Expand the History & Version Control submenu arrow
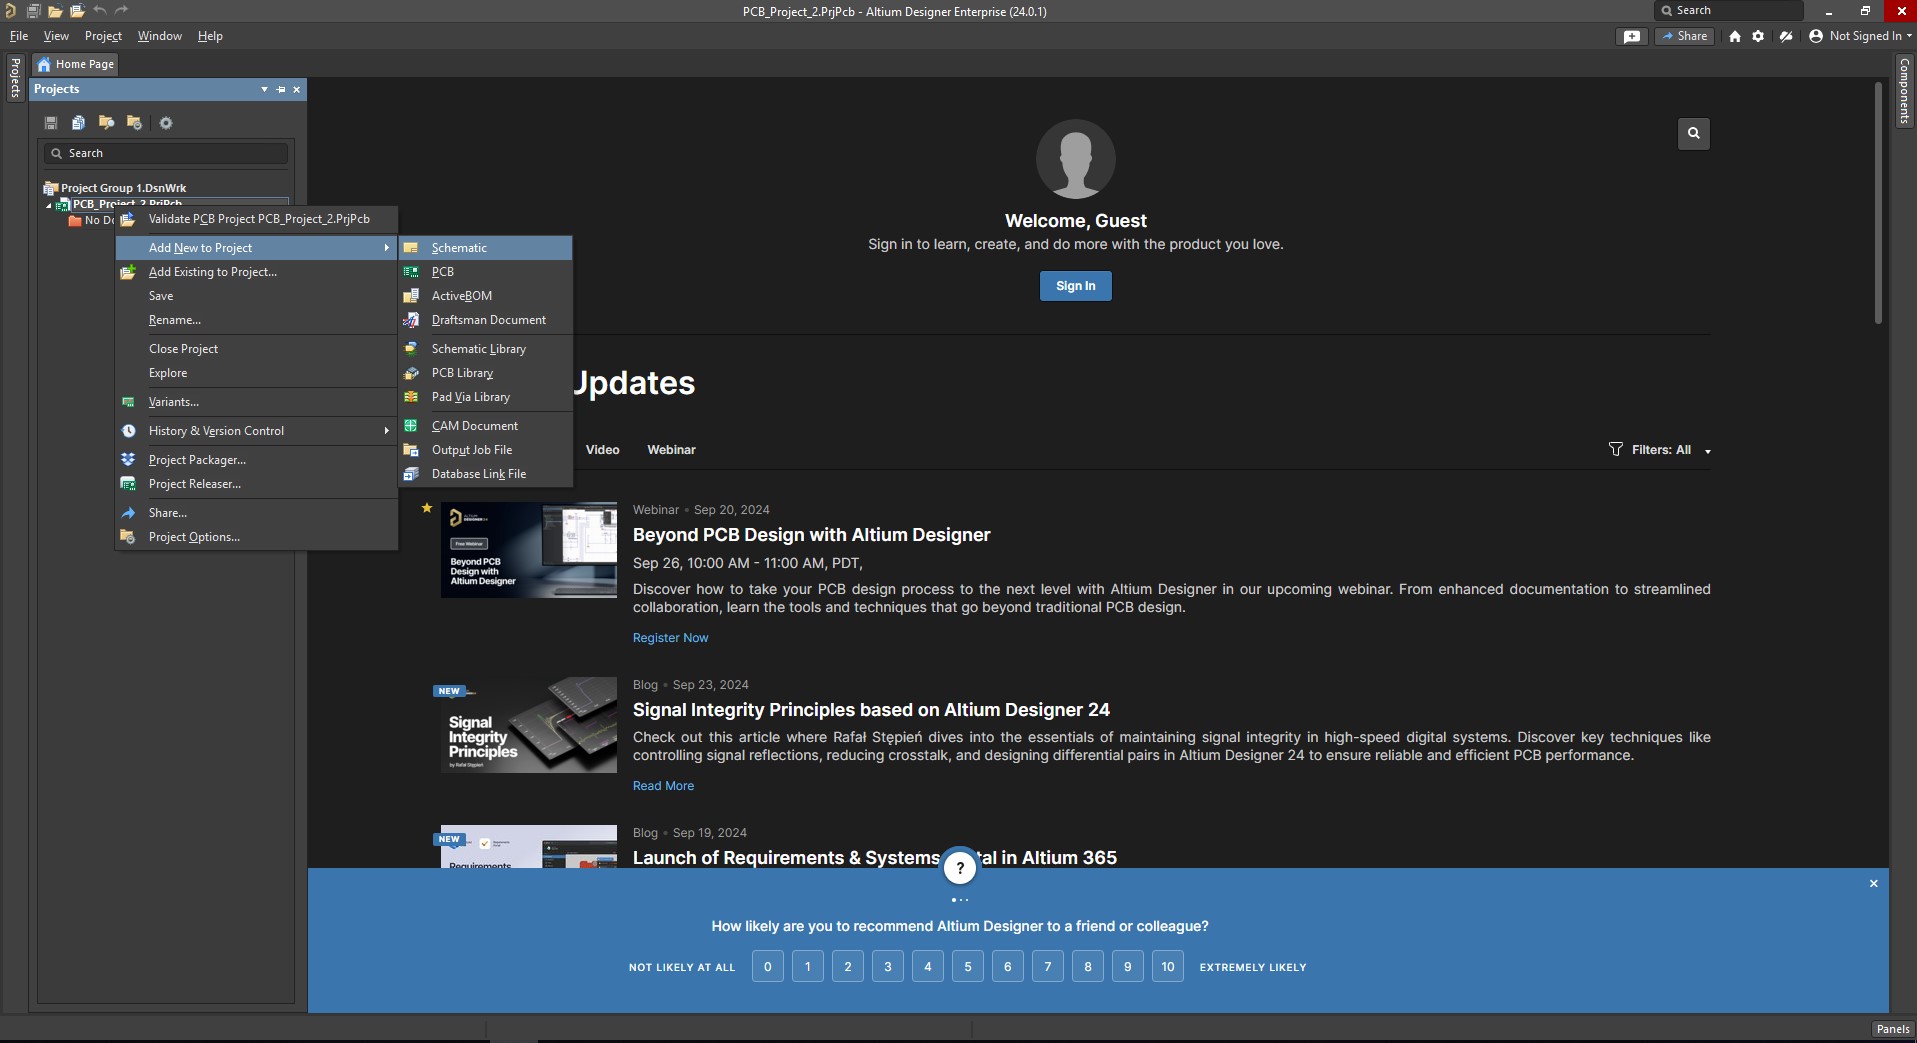Viewport: 1917px width, 1043px height. click(387, 431)
